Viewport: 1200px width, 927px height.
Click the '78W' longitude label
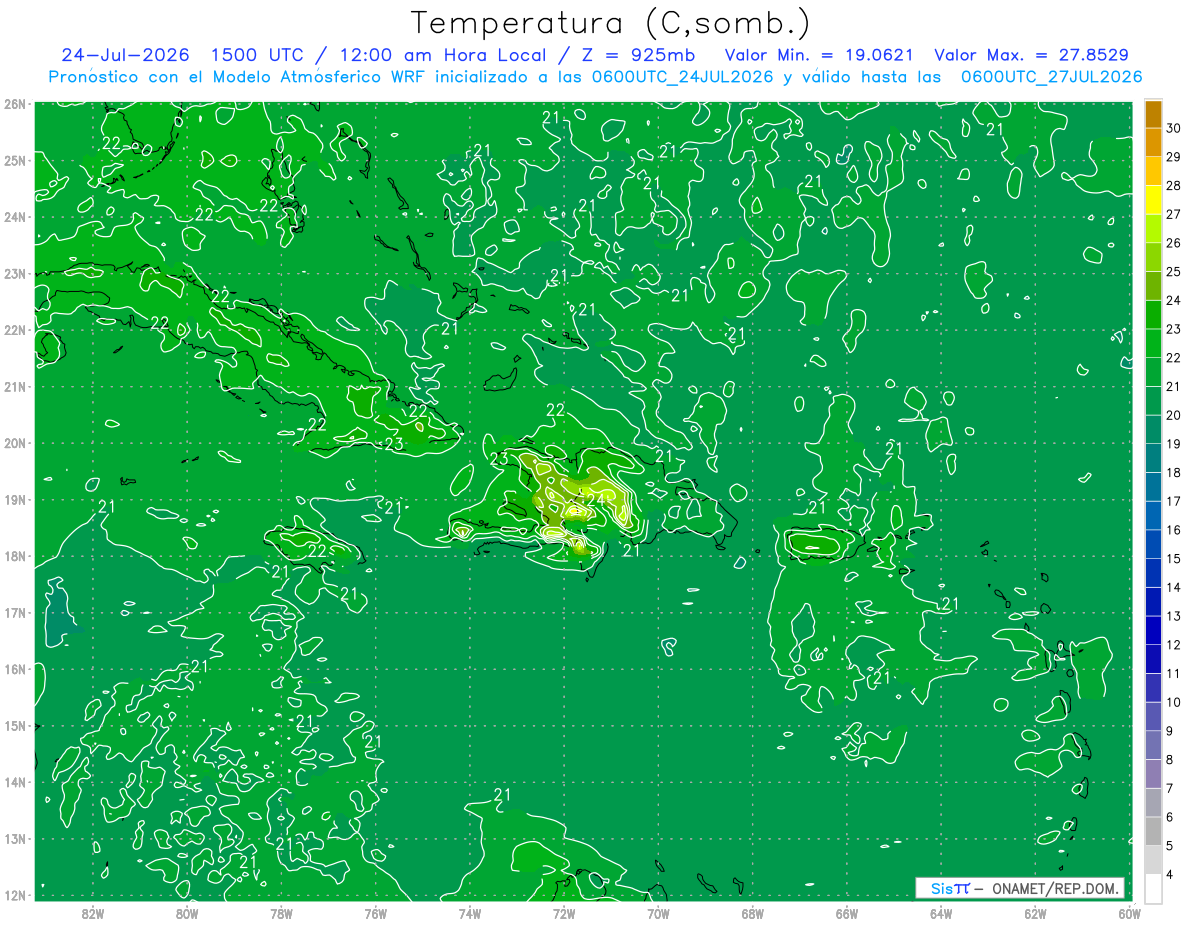tap(282, 913)
